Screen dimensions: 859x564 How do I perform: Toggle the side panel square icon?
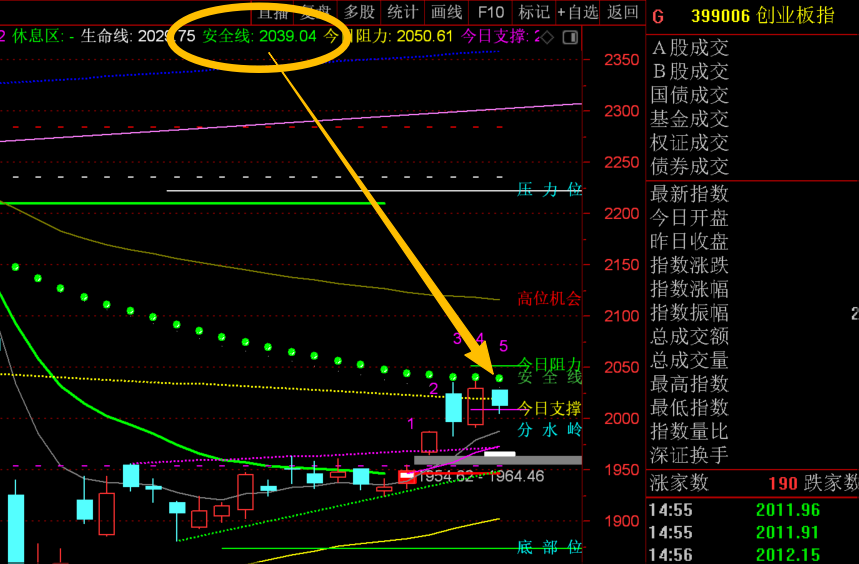pyautogui.click(x=570, y=37)
